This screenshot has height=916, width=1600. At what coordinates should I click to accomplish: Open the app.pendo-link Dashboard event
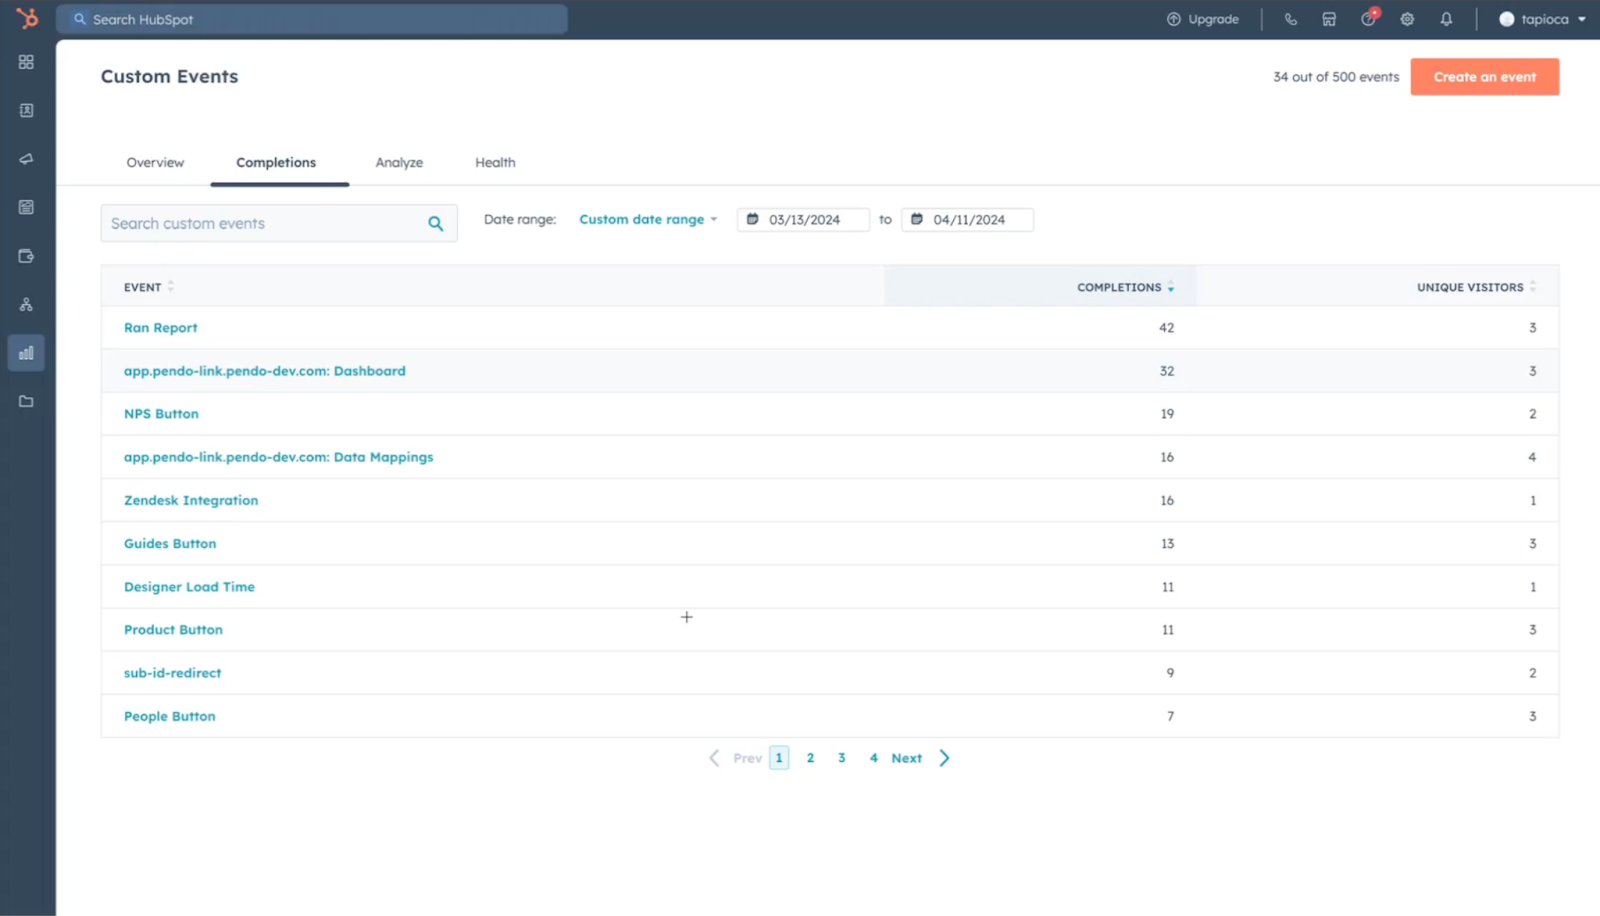(x=265, y=371)
